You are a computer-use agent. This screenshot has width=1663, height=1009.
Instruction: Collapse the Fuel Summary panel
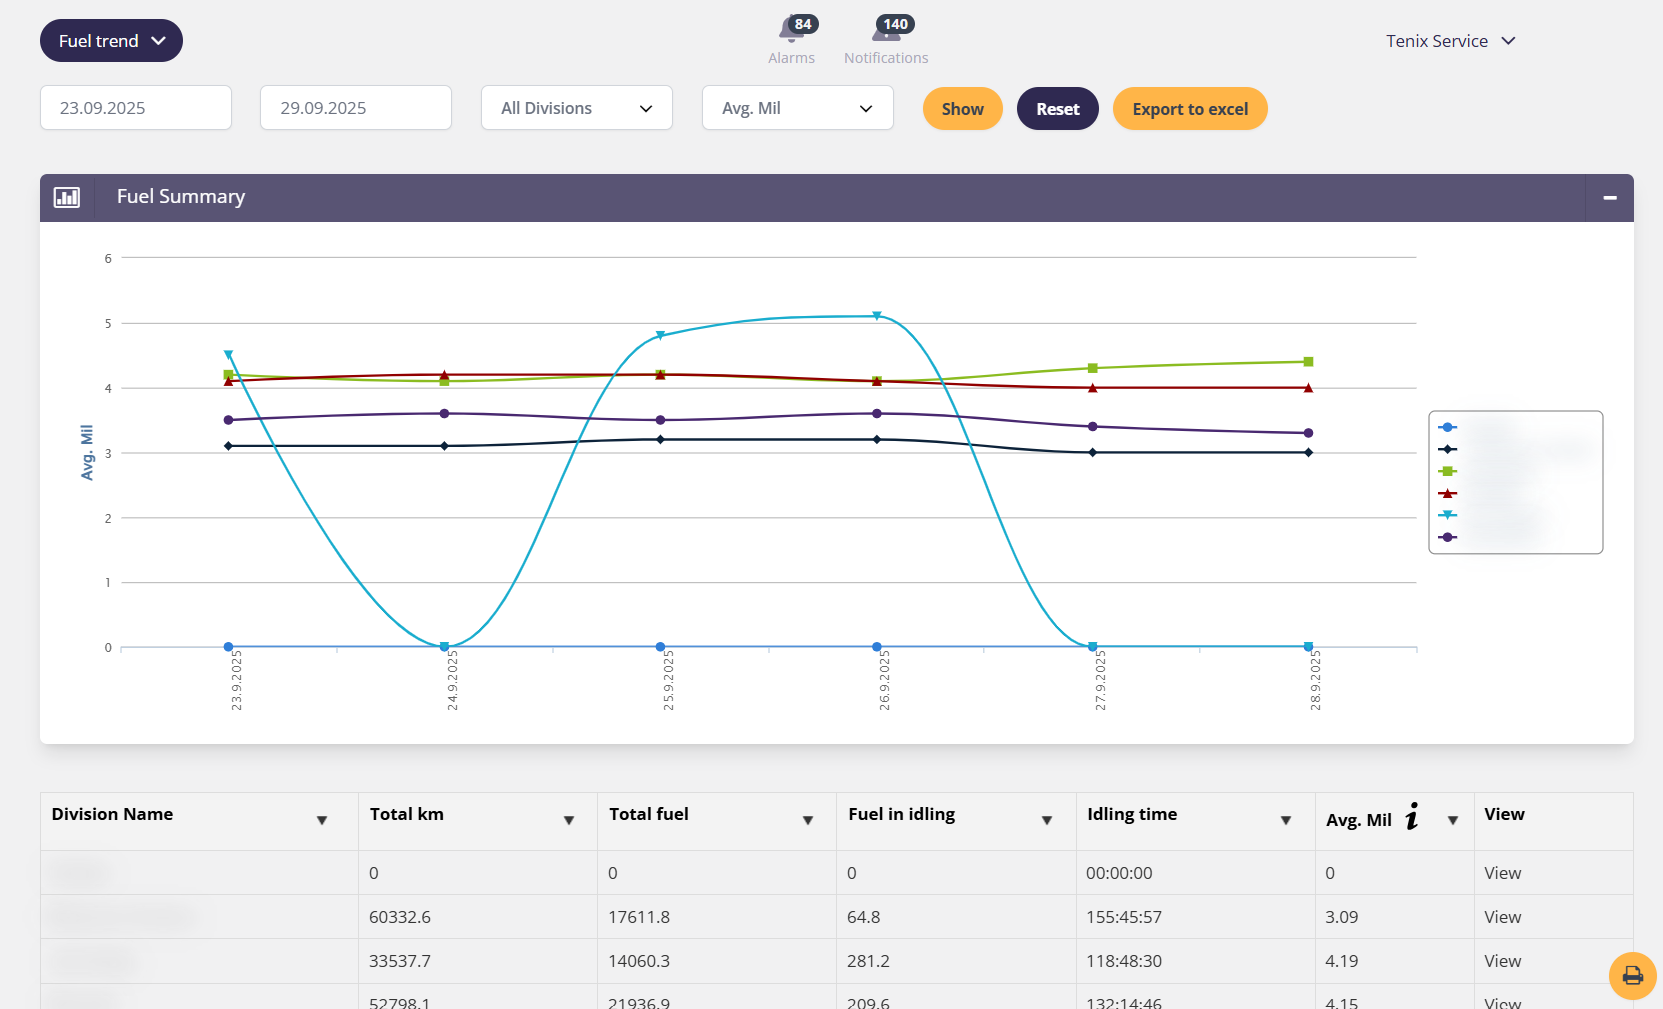(x=1610, y=198)
